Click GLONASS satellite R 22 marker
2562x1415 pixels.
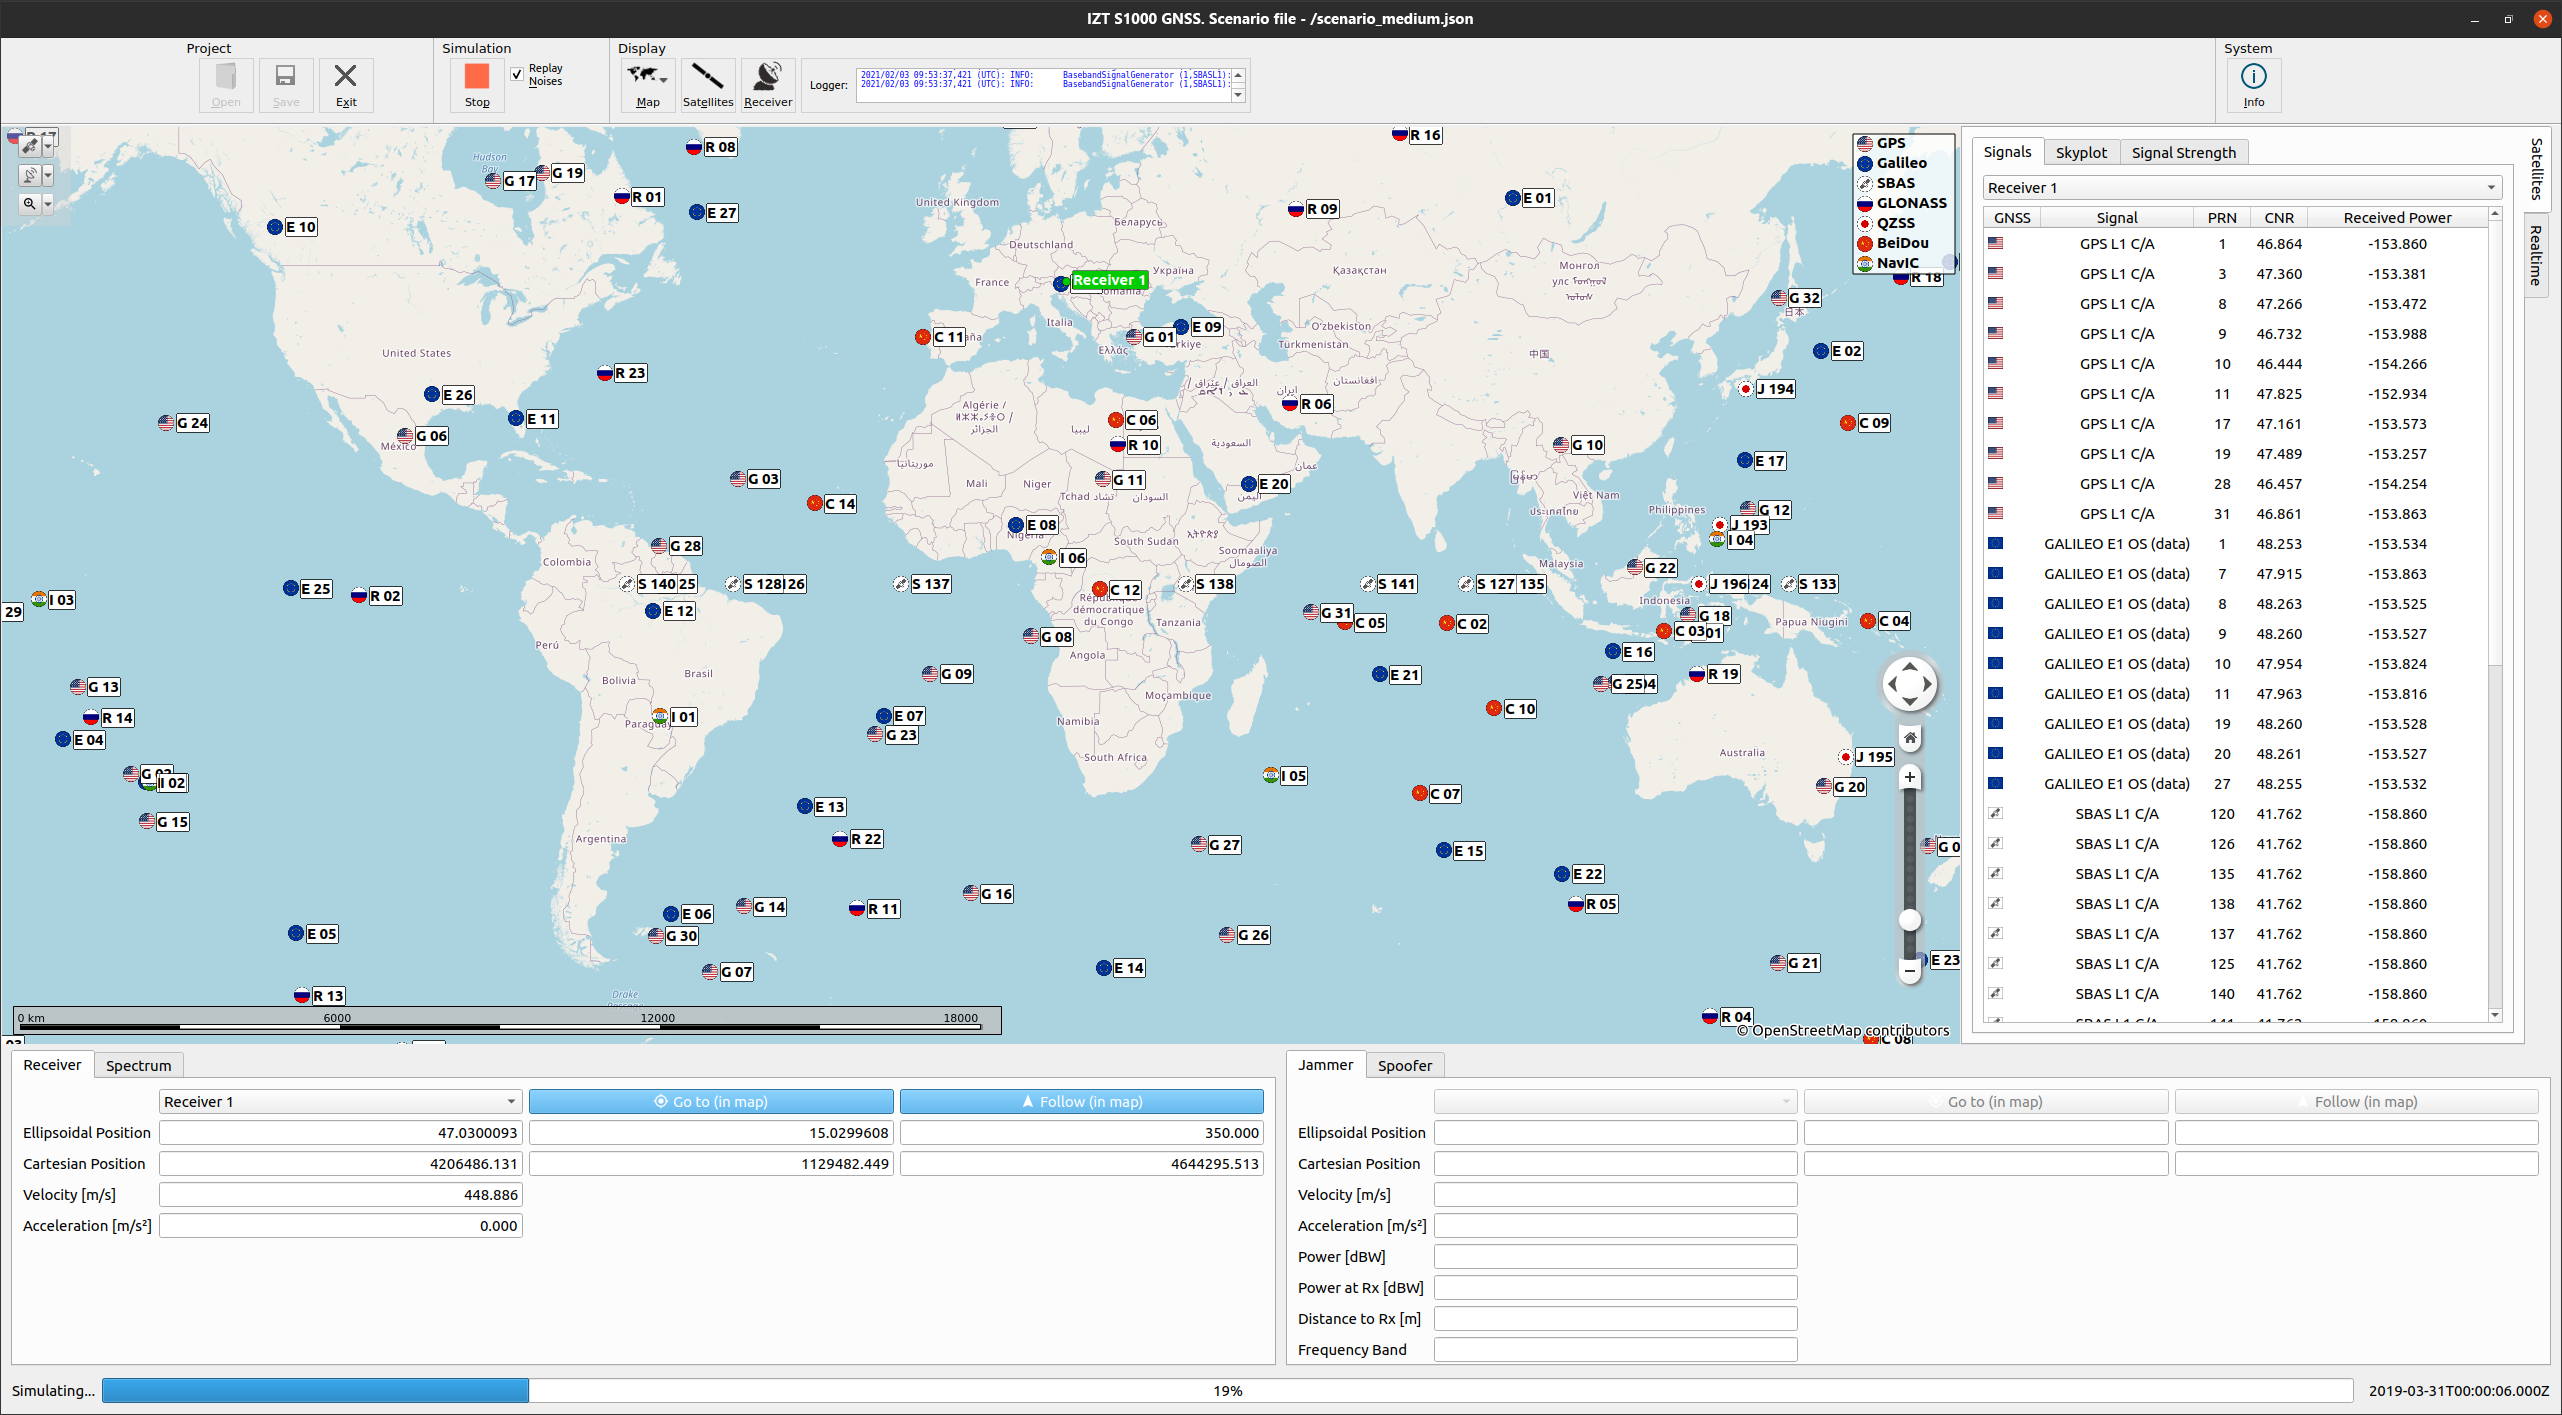coord(858,839)
